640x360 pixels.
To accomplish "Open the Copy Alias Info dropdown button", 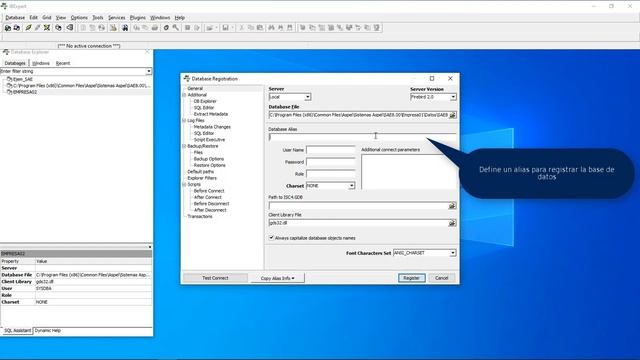I will pos(278,278).
